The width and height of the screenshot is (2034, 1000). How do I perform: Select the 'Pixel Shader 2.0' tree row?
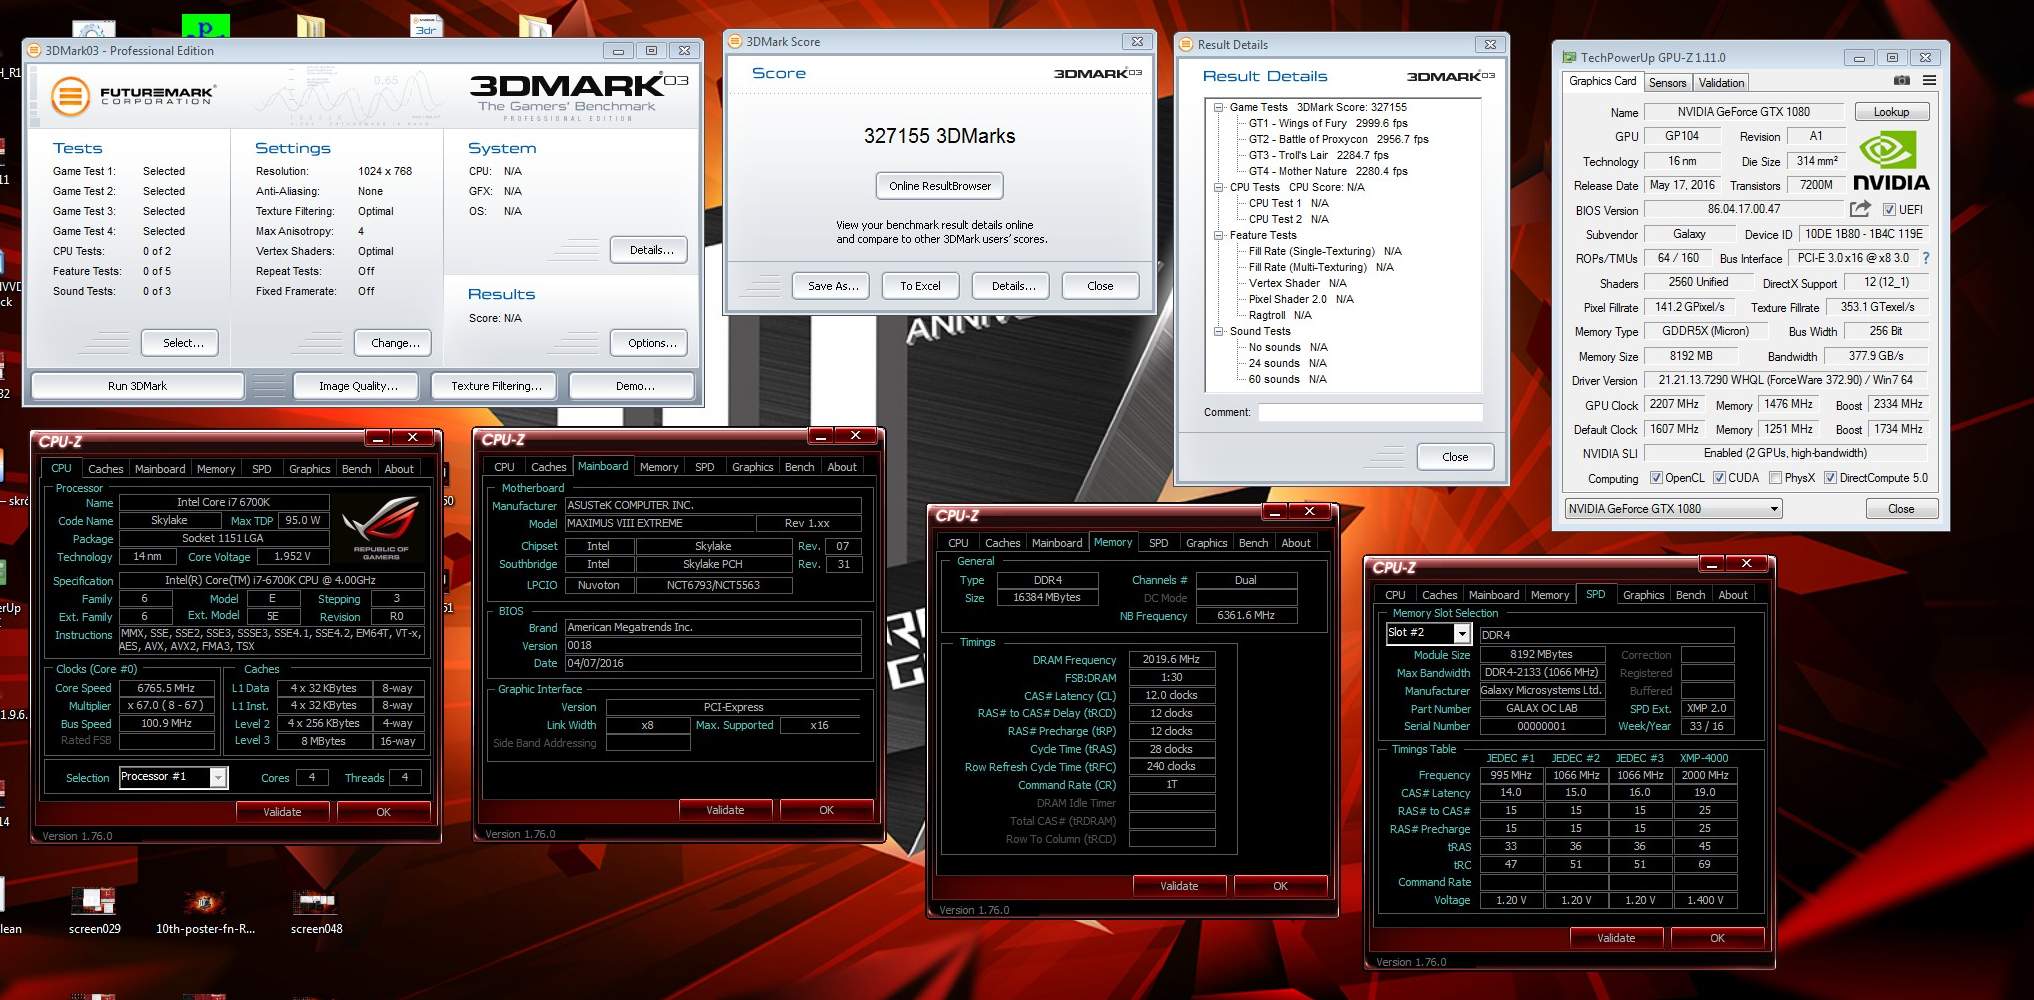click(1301, 299)
